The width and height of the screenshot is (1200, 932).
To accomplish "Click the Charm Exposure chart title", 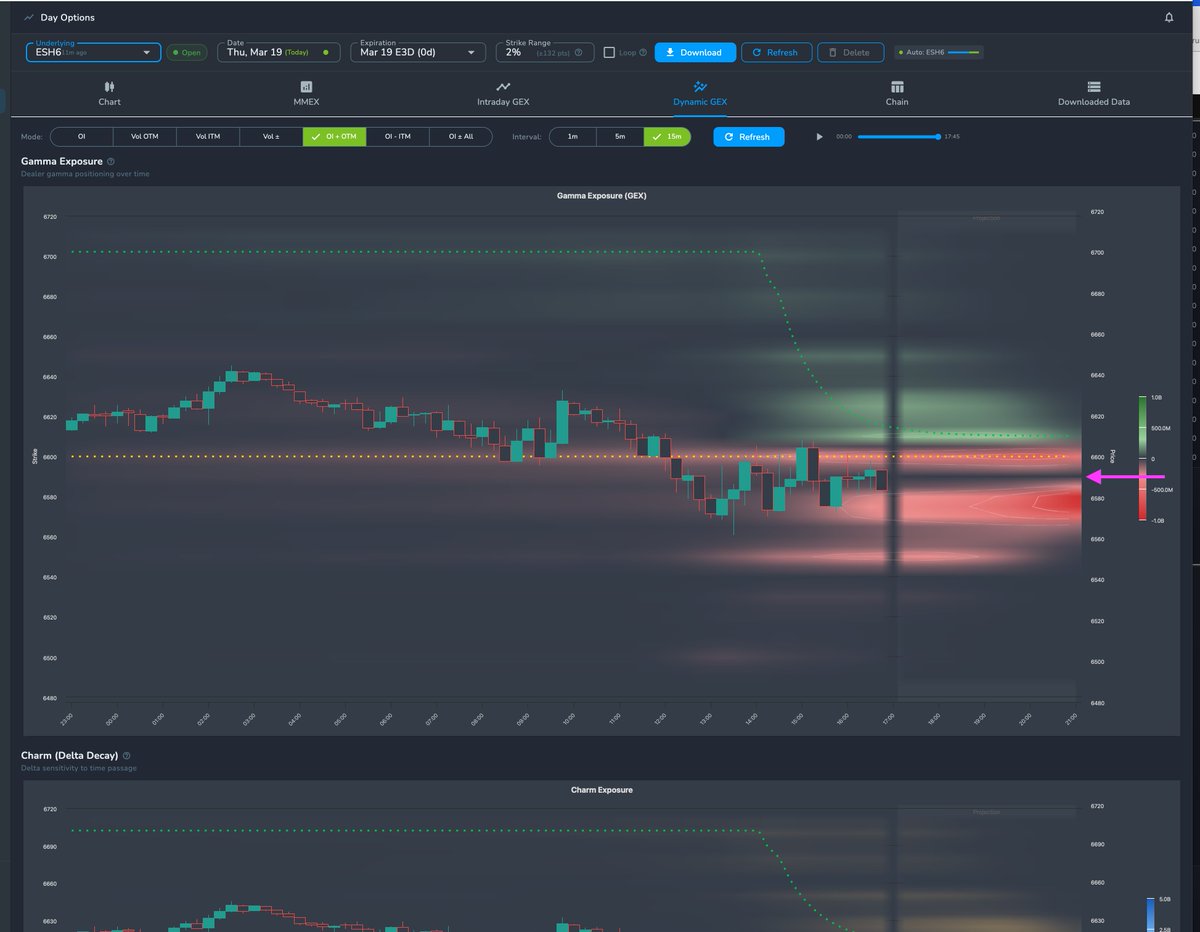I will point(602,790).
